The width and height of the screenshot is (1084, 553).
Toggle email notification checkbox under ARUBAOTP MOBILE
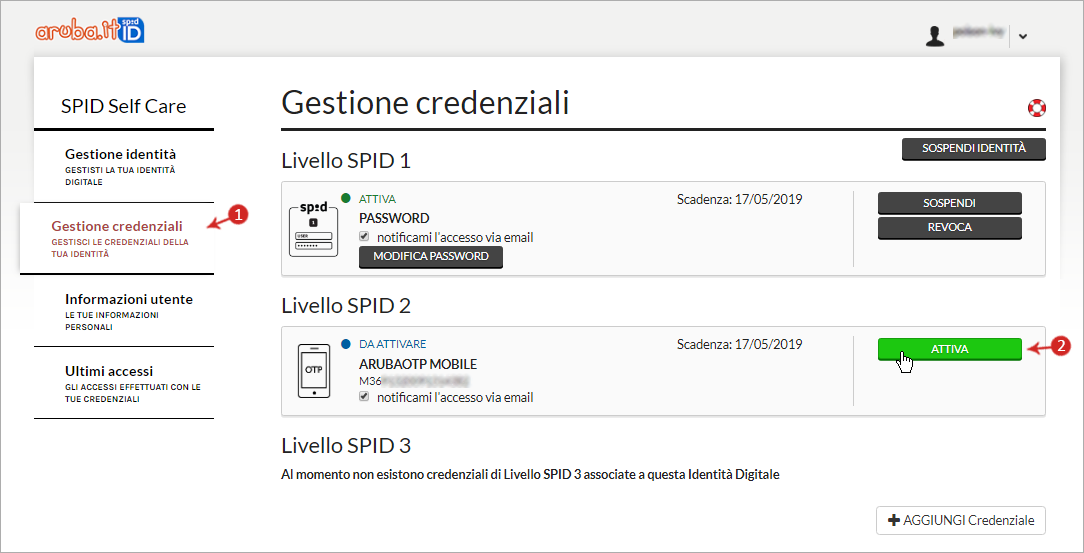pos(366,397)
